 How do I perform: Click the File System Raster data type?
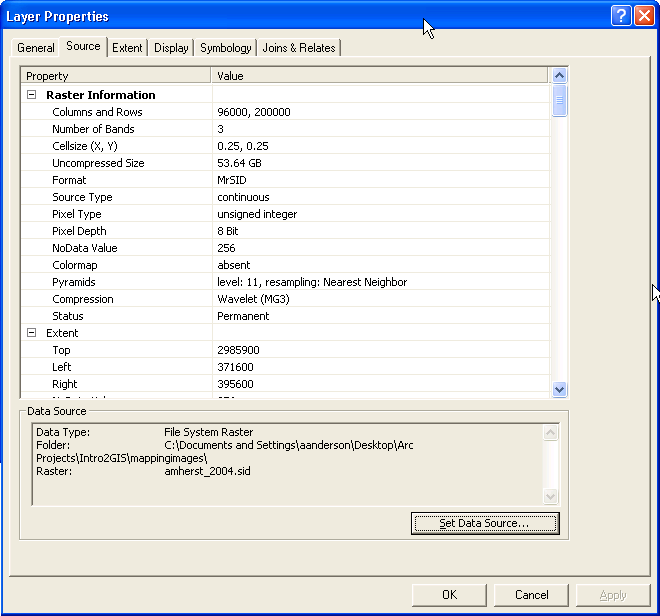208,432
